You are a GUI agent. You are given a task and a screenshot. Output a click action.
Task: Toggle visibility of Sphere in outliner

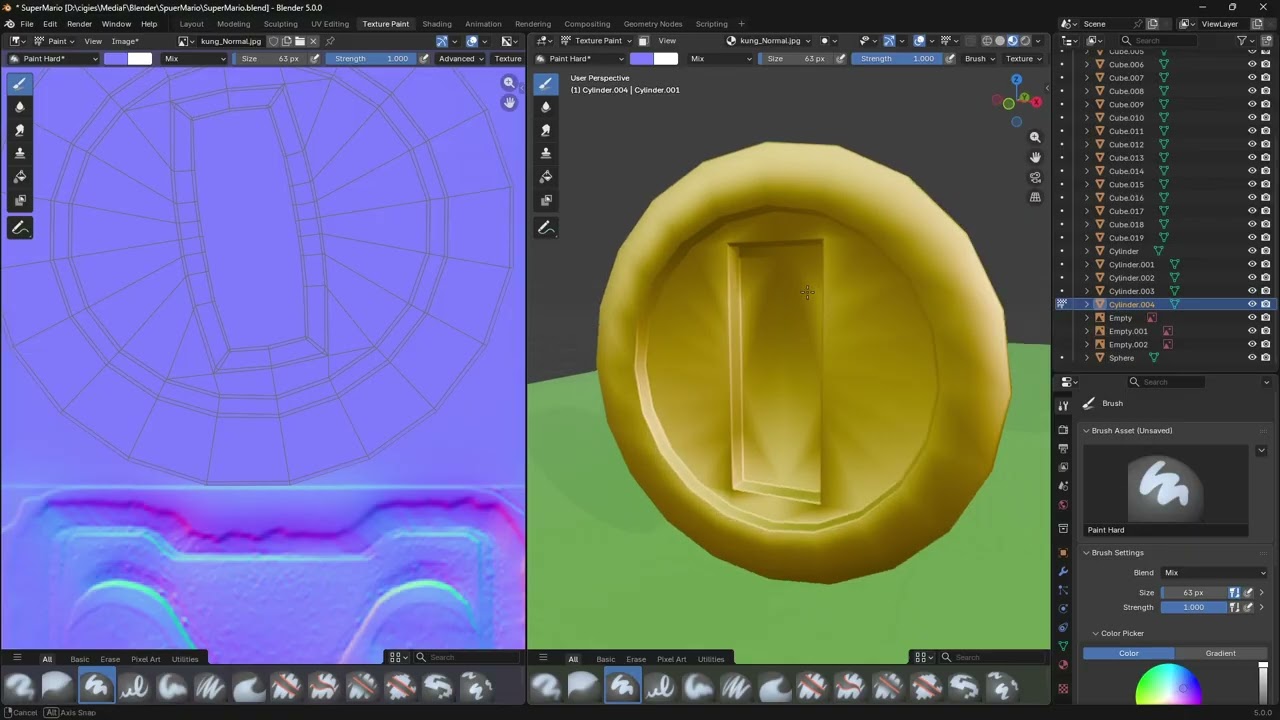pyautogui.click(x=1252, y=358)
